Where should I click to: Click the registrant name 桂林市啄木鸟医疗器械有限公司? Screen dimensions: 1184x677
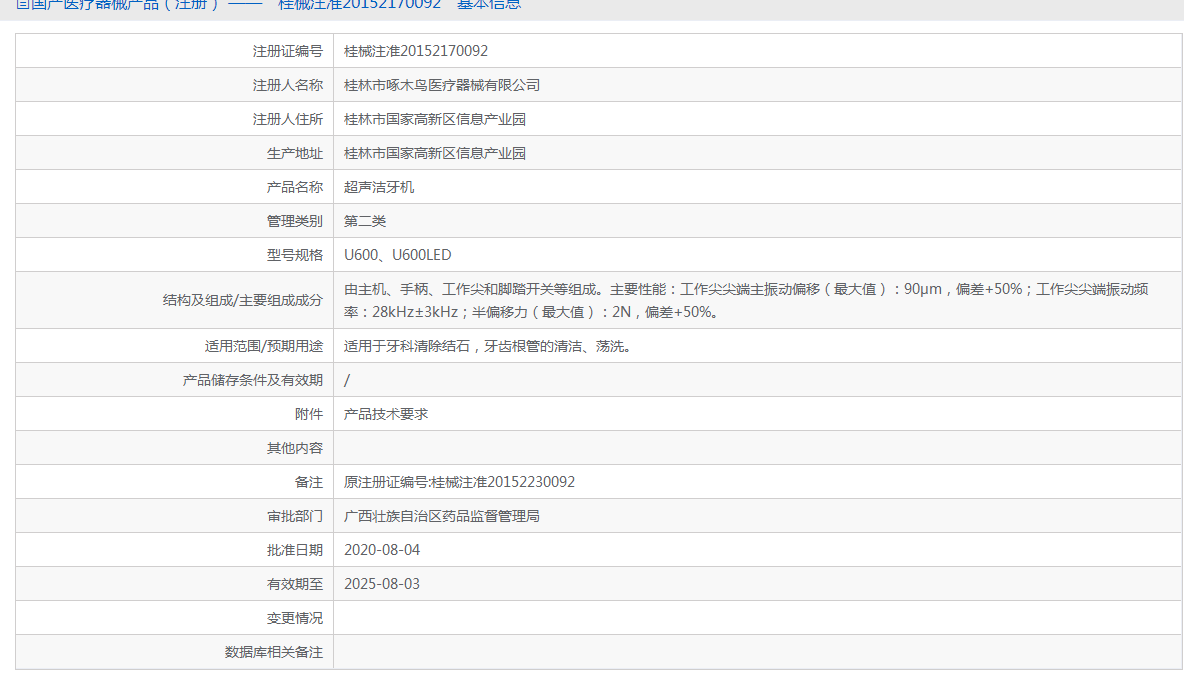coord(442,85)
